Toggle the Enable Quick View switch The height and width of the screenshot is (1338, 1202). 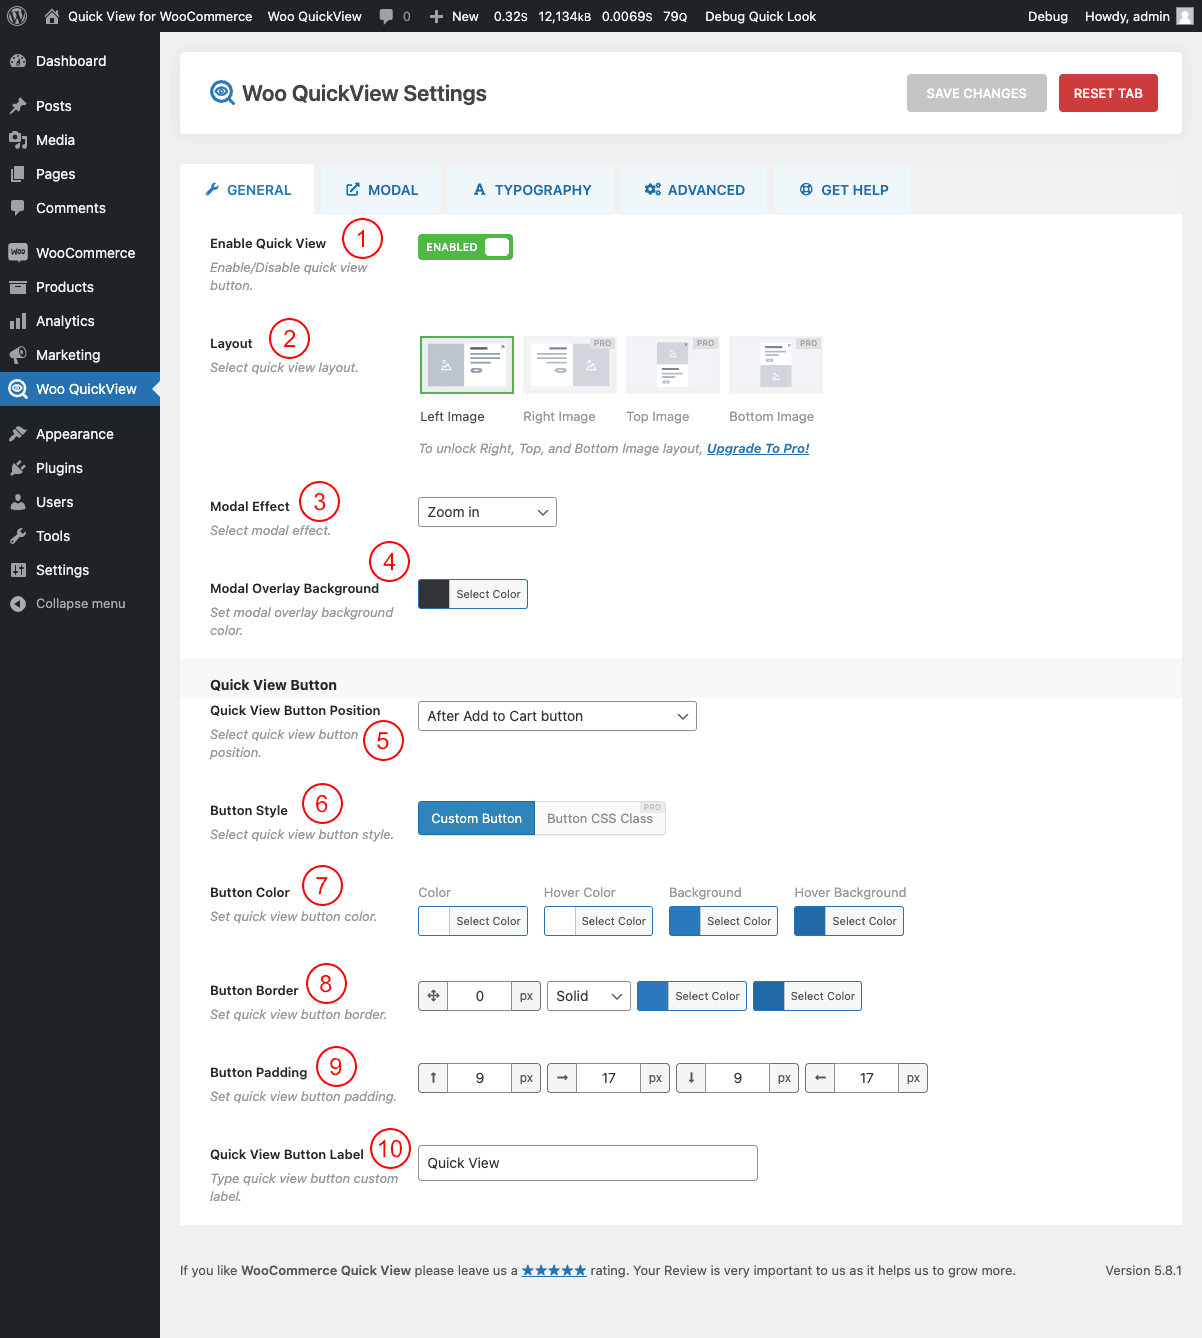465,247
